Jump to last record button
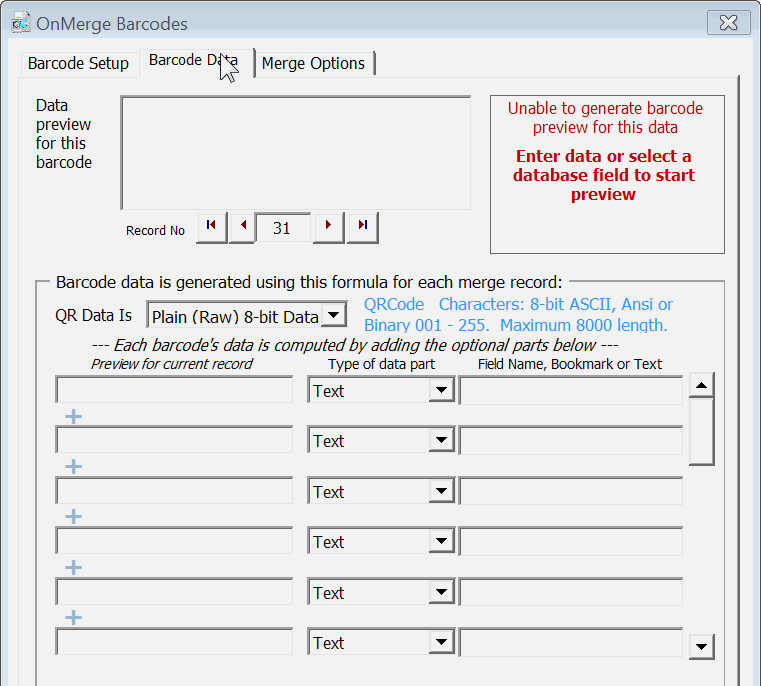The height and width of the screenshot is (686, 761). (362, 227)
